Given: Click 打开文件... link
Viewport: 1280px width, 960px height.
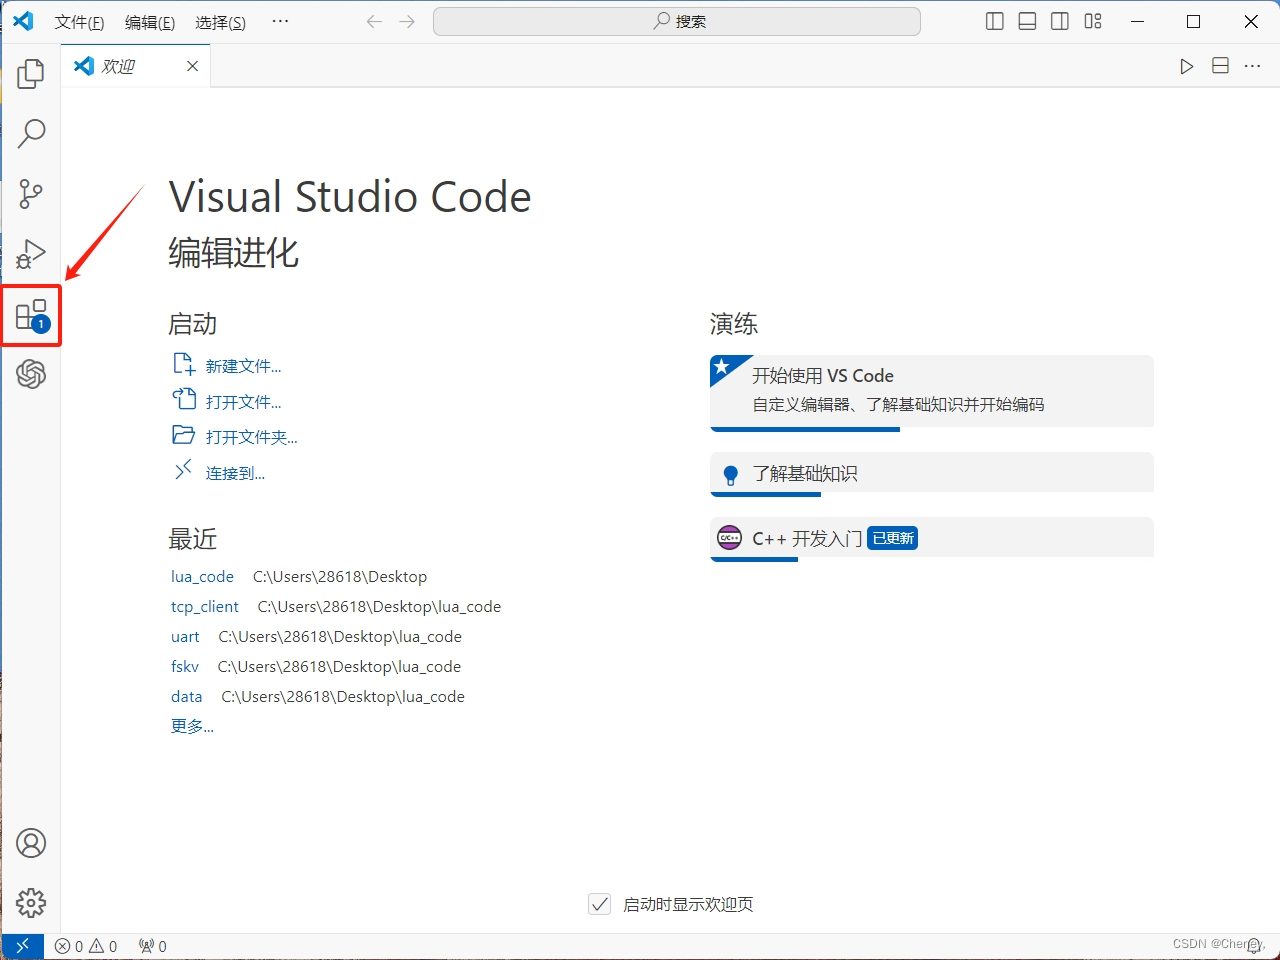Looking at the screenshot, I should [243, 402].
